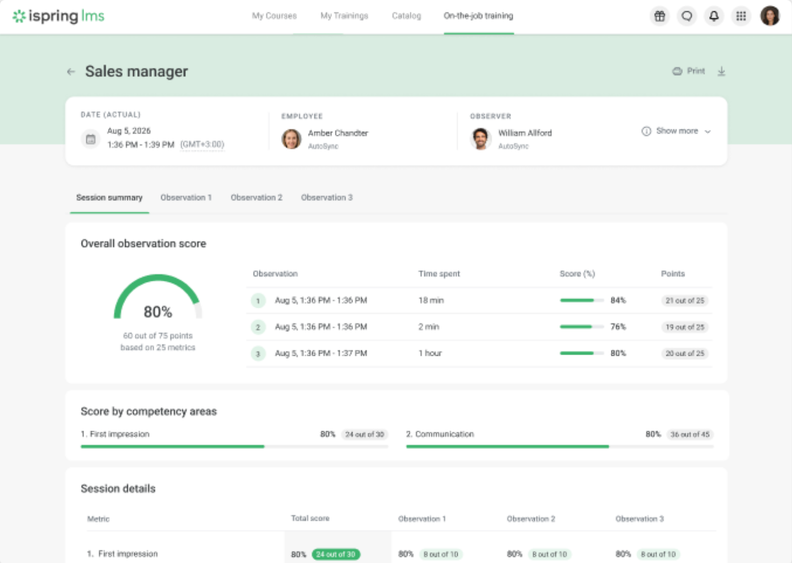Click the '18 min' time spent value
792x563 pixels.
431,300
